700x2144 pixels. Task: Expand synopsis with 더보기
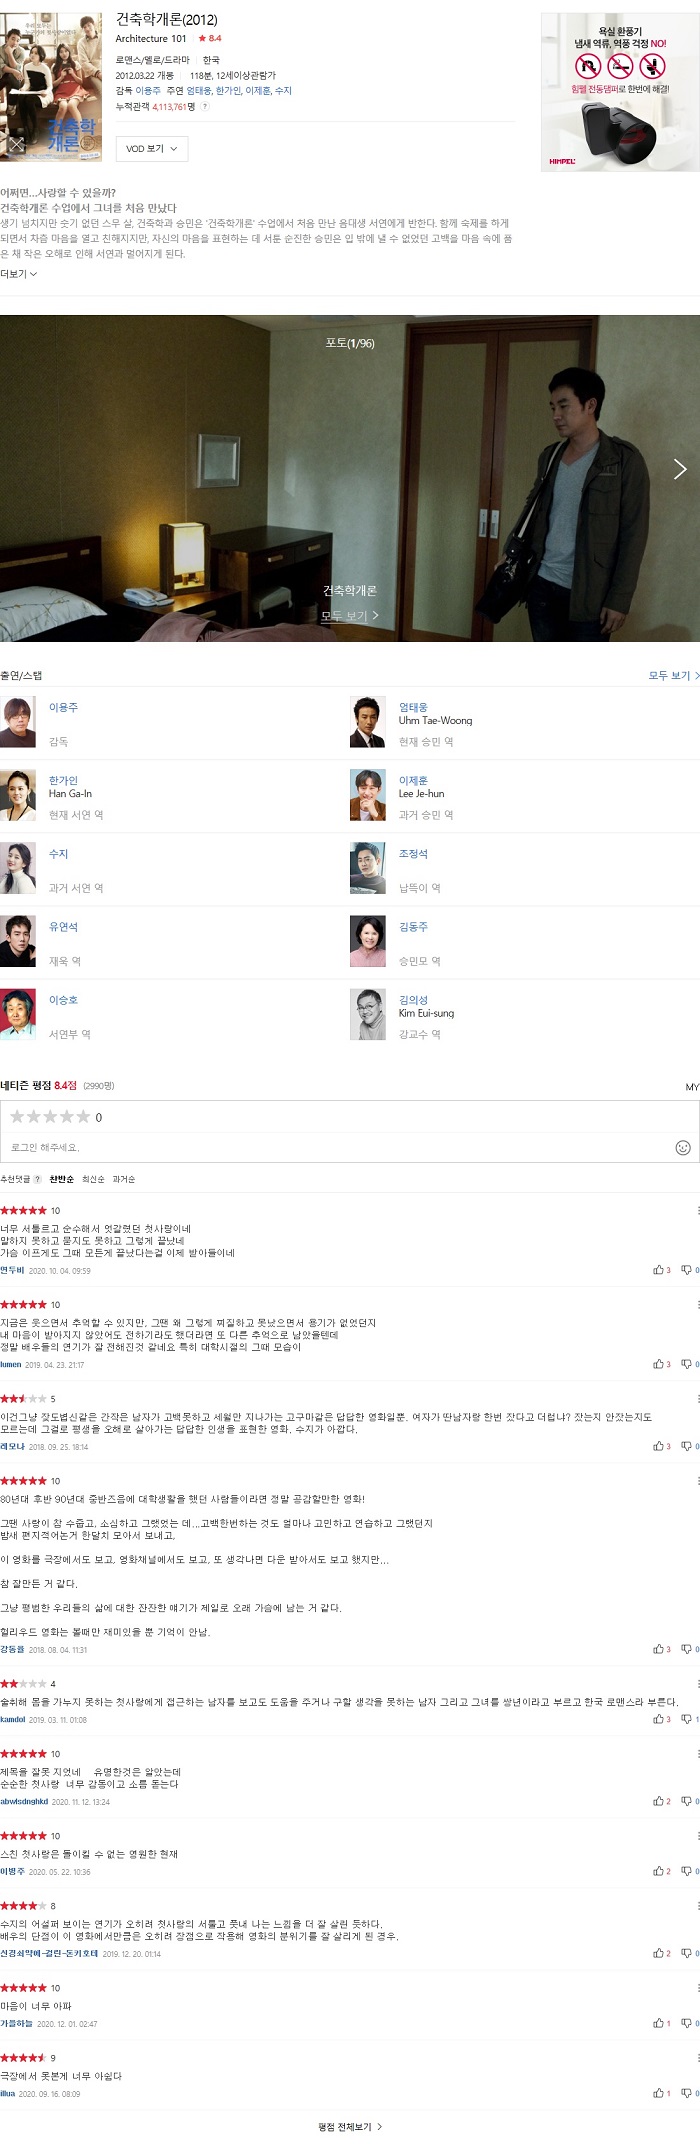click(19, 274)
